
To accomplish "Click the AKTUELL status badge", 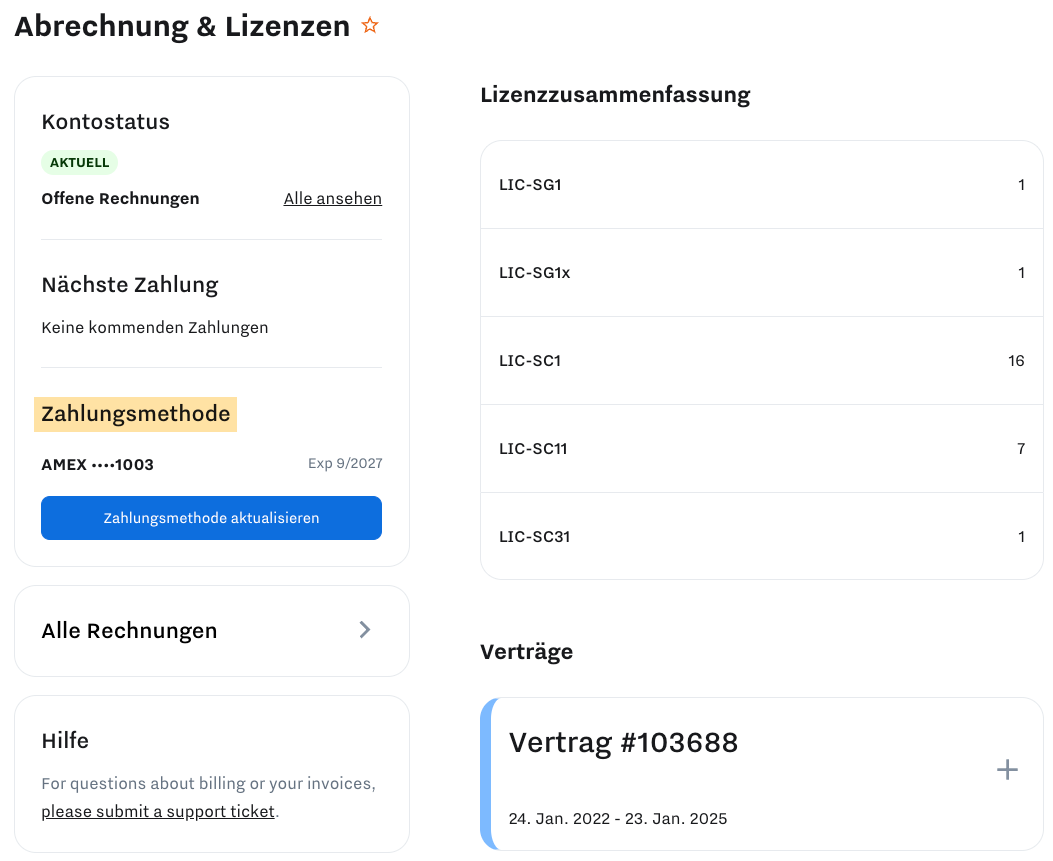I will 79,162.
